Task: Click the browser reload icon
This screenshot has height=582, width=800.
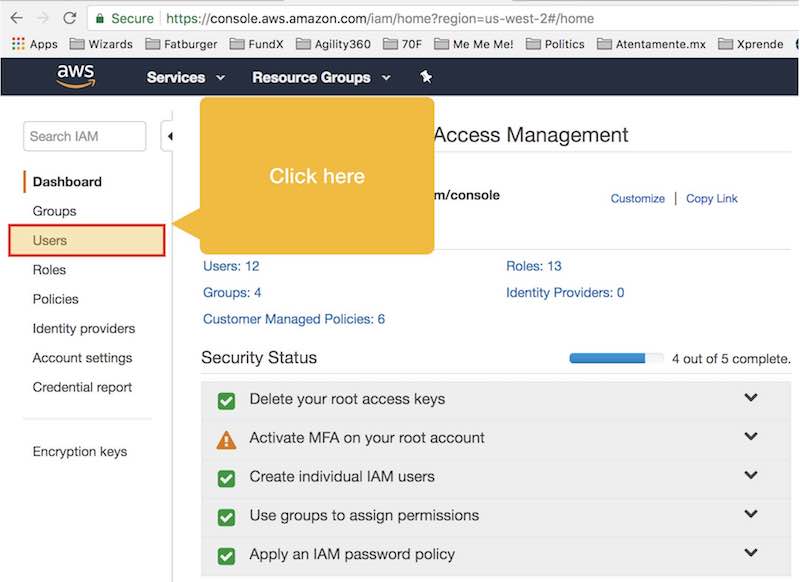Action: point(70,18)
